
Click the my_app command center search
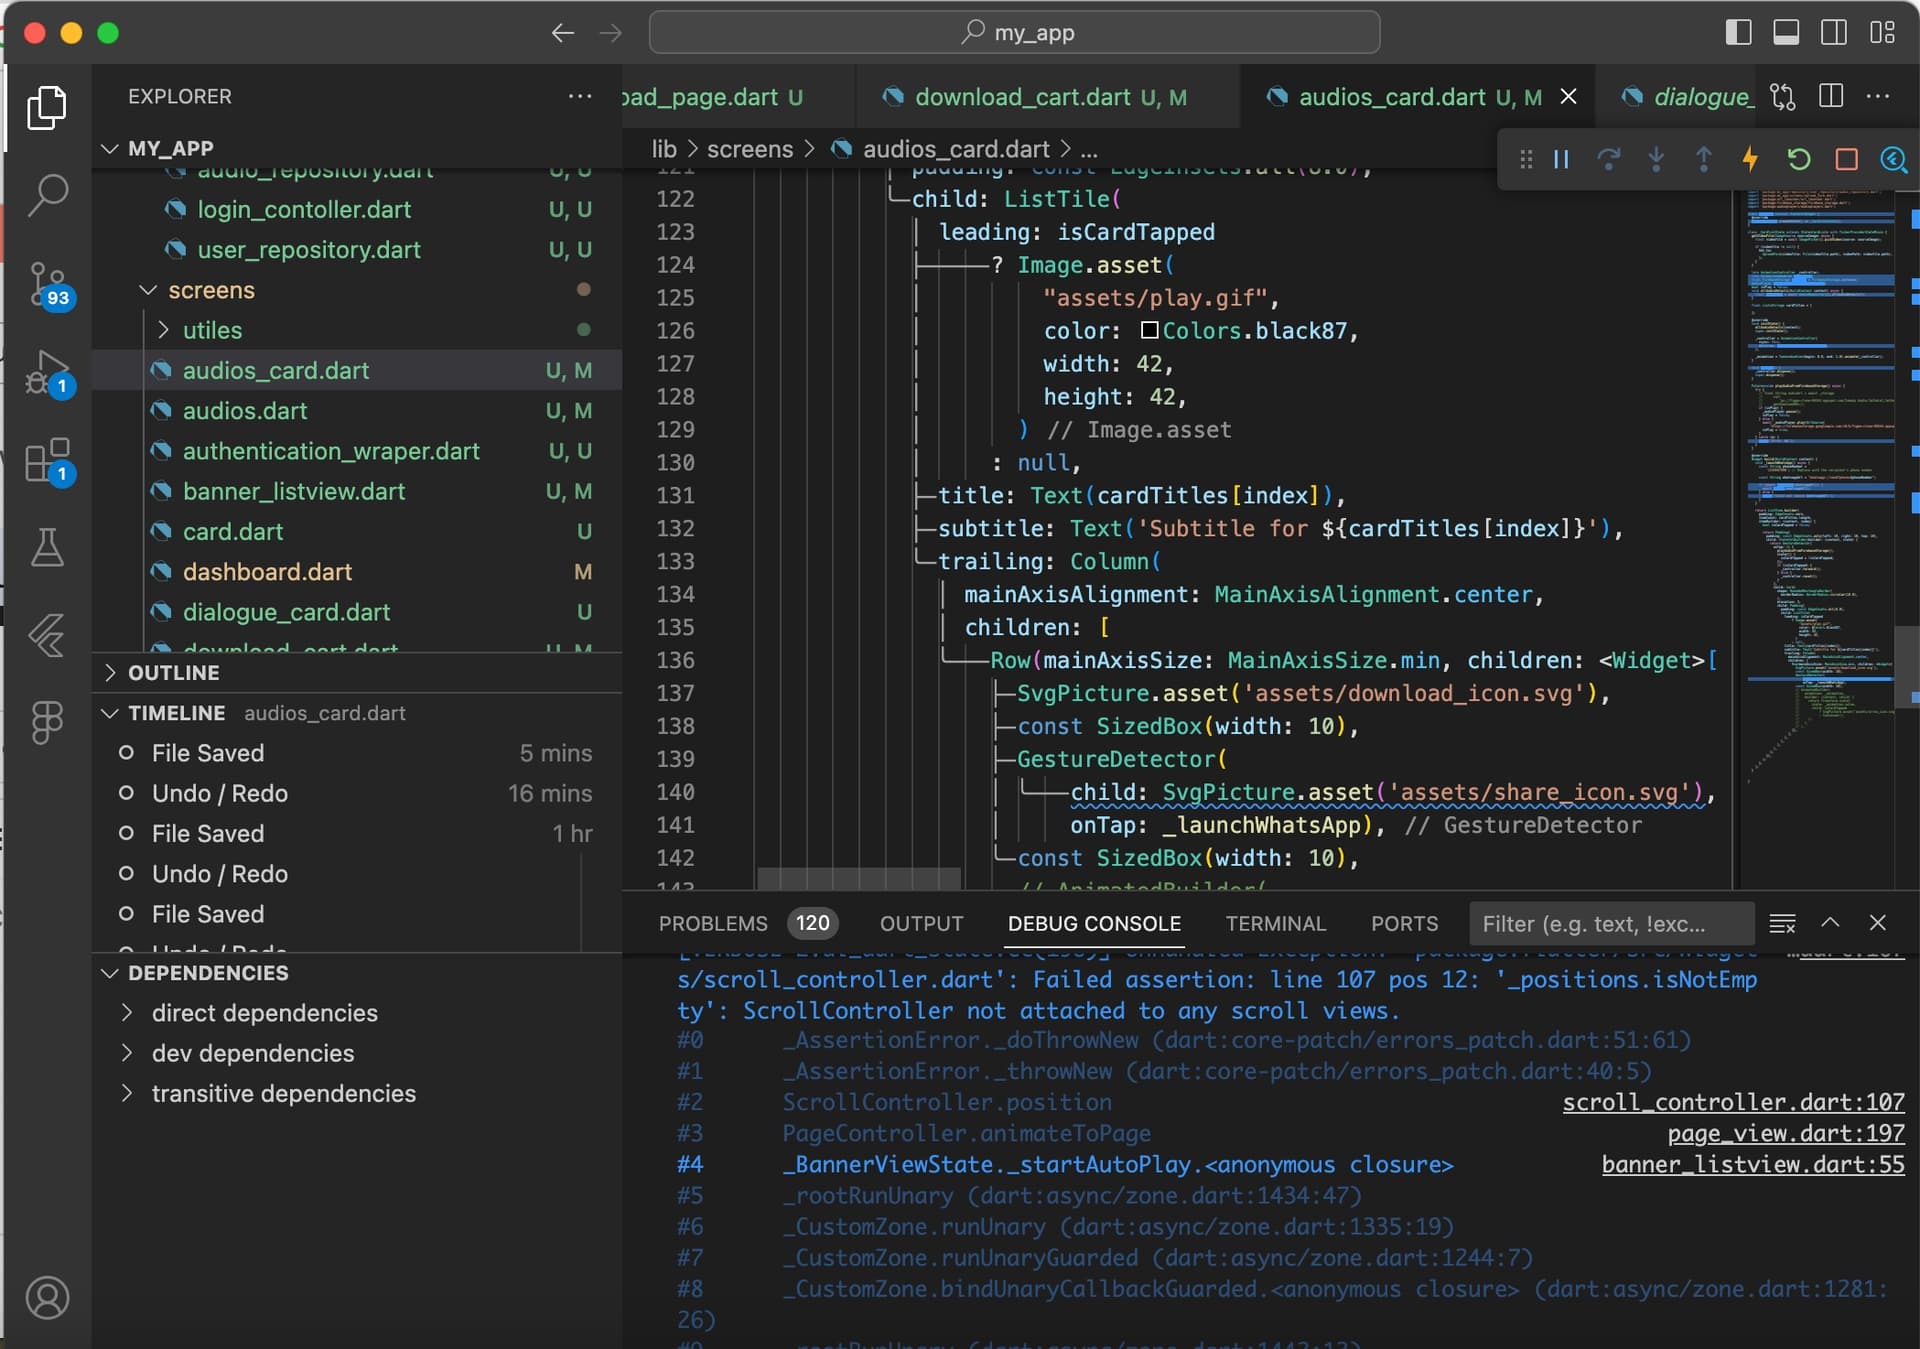[1014, 33]
